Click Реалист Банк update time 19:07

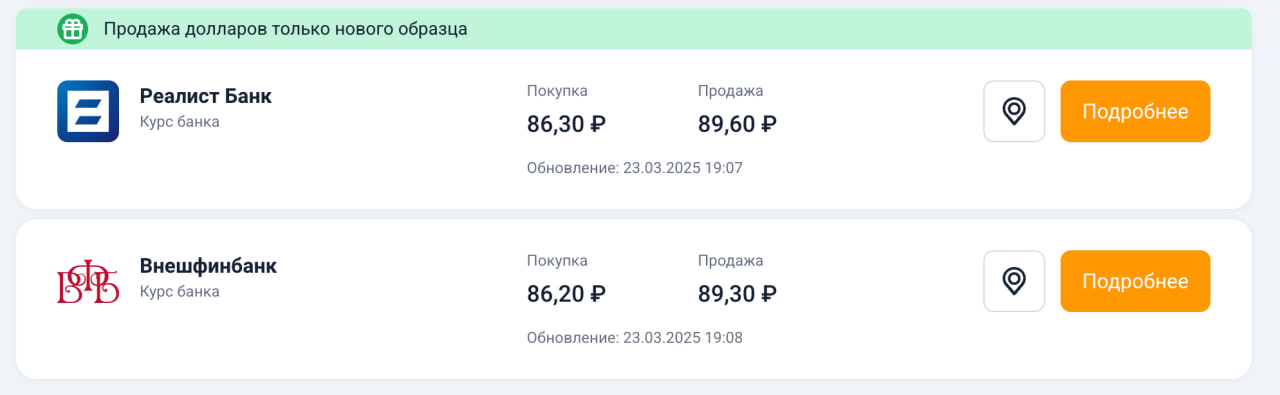coord(635,168)
